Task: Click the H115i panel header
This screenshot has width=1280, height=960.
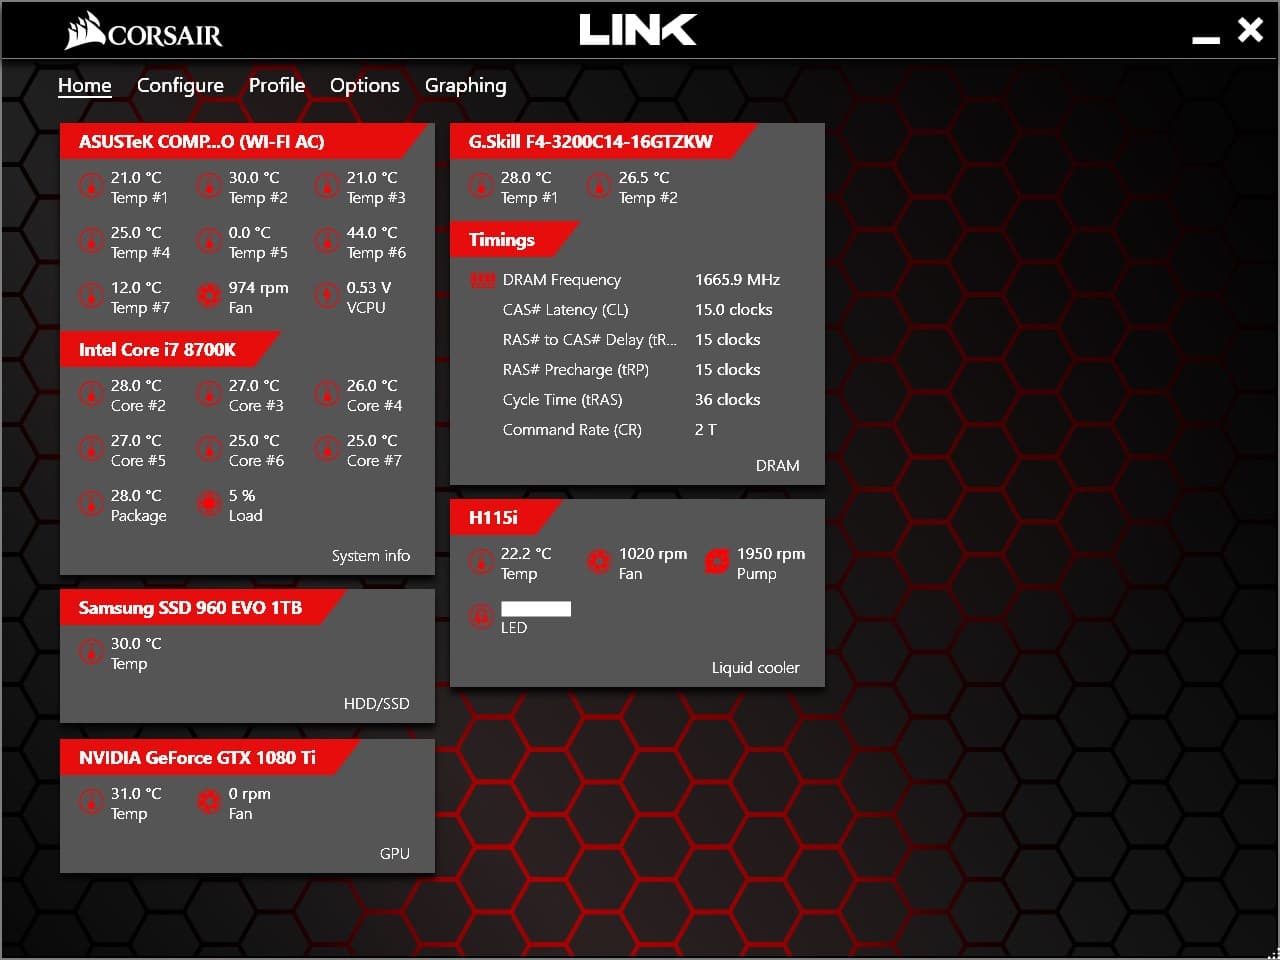Action: click(x=506, y=518)
